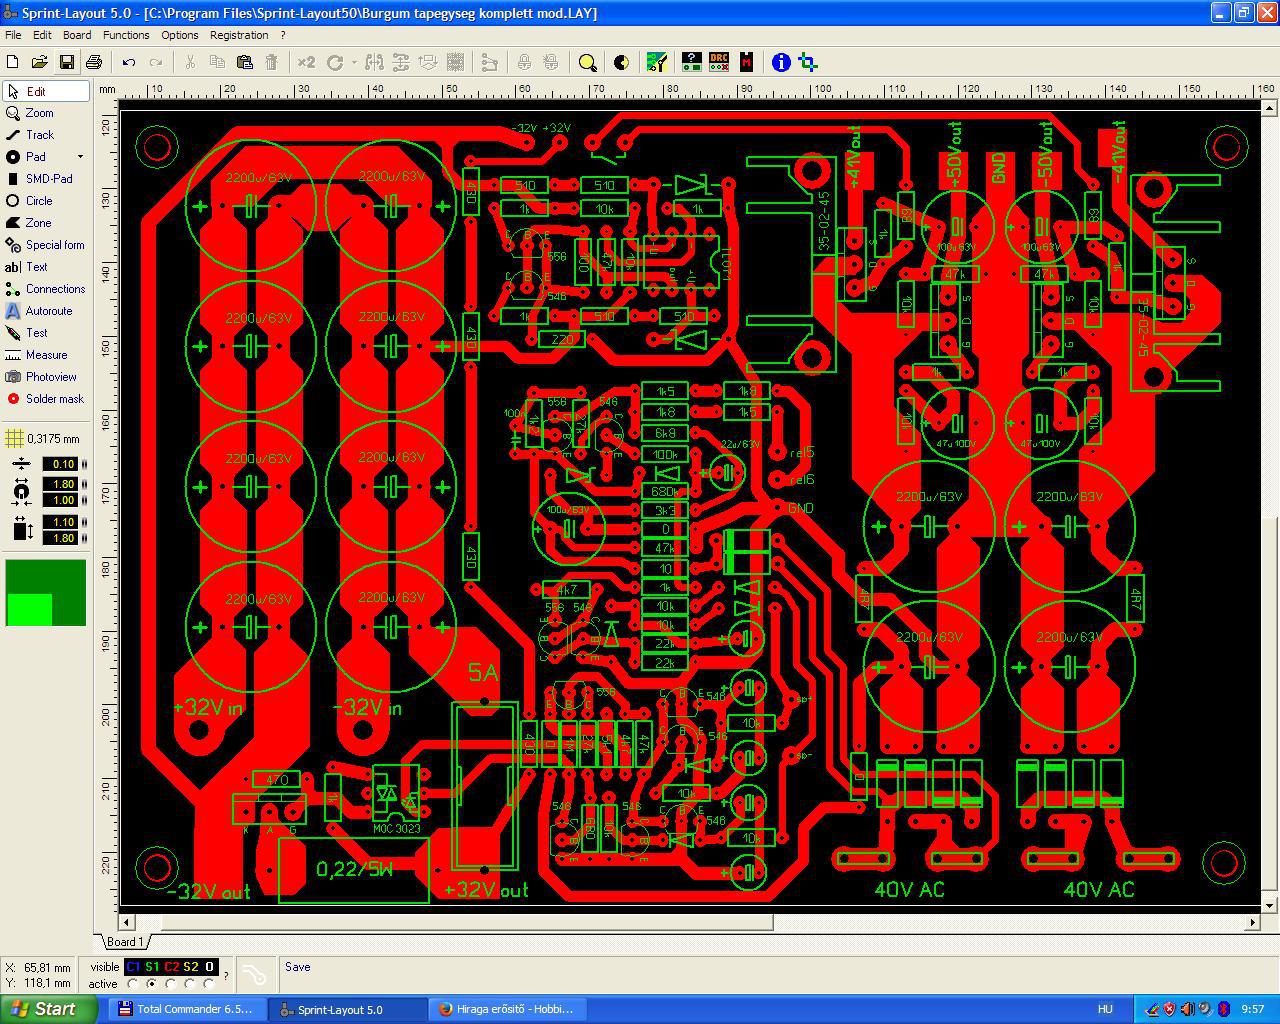Select the Zone tool
1280x1024 pixels.
point(46,223)
